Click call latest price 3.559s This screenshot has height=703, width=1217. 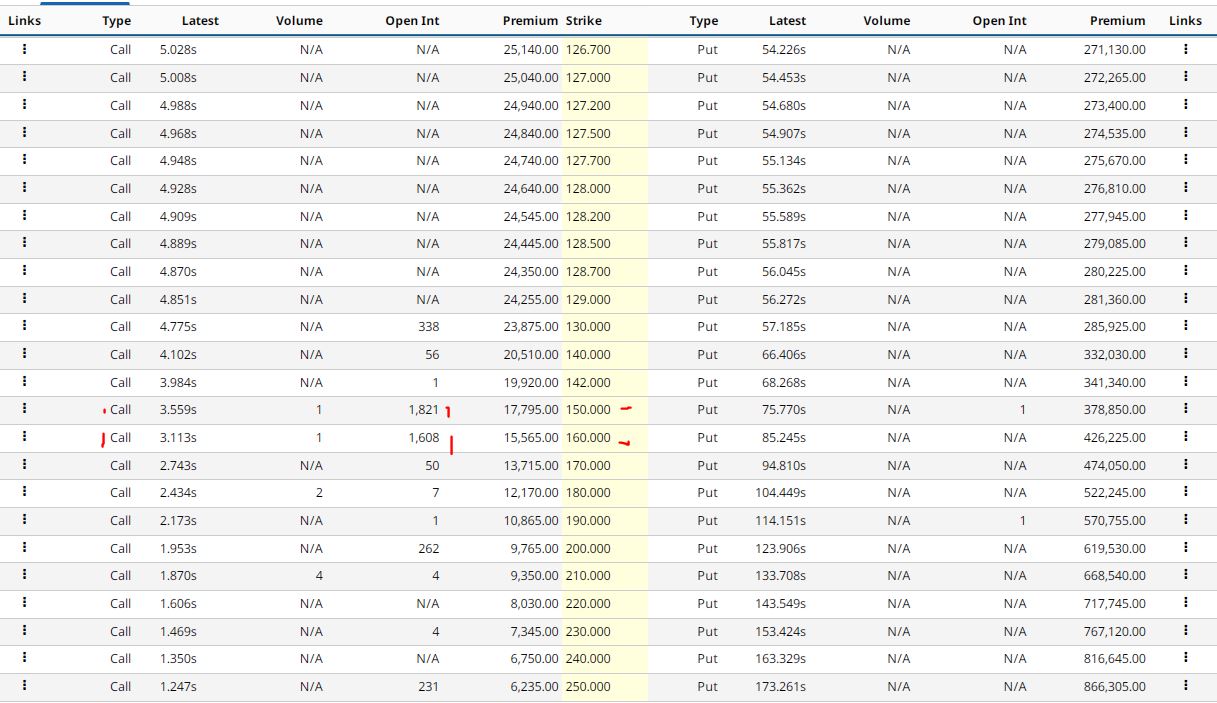[x=178, y=409]
